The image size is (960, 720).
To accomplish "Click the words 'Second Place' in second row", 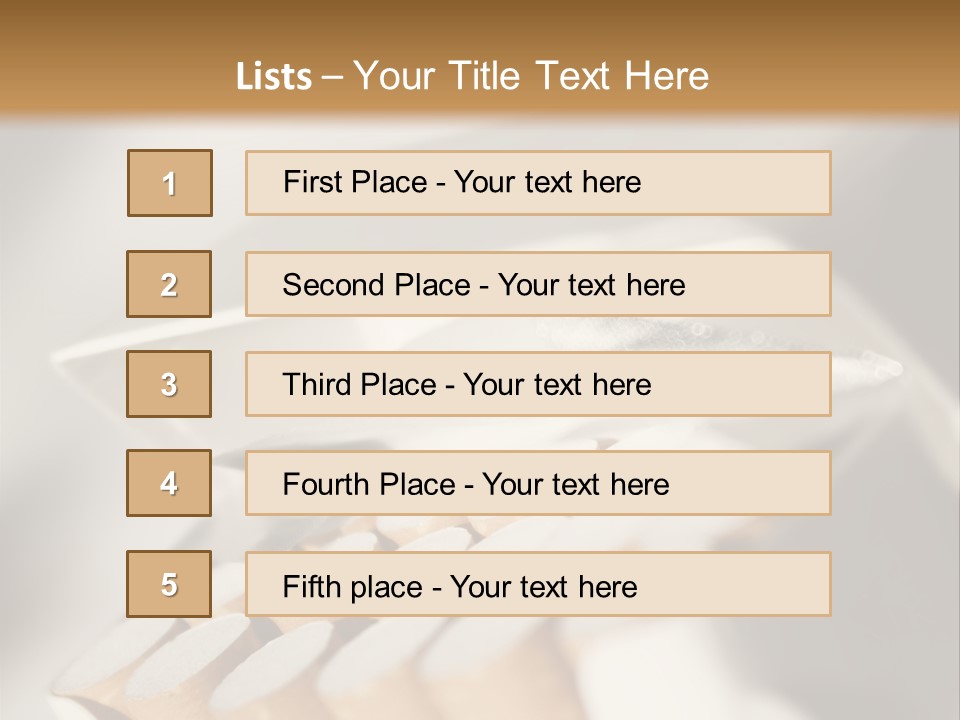I will point(376,285).
